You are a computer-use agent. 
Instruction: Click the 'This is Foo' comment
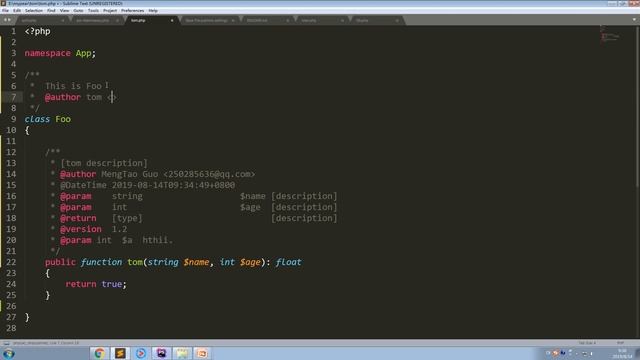click(73, 86)
